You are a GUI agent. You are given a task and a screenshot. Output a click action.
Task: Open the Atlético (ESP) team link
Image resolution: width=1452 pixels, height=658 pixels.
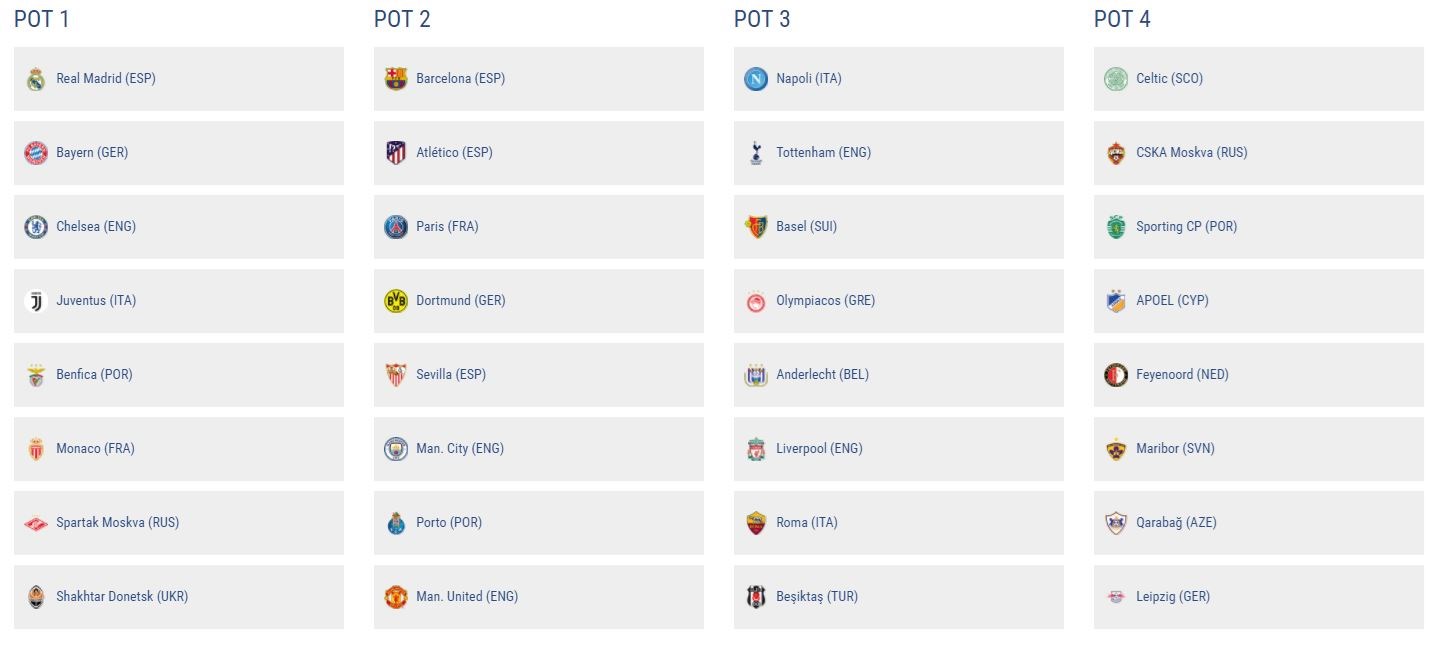pyautogui.click(x=454, y=153)
